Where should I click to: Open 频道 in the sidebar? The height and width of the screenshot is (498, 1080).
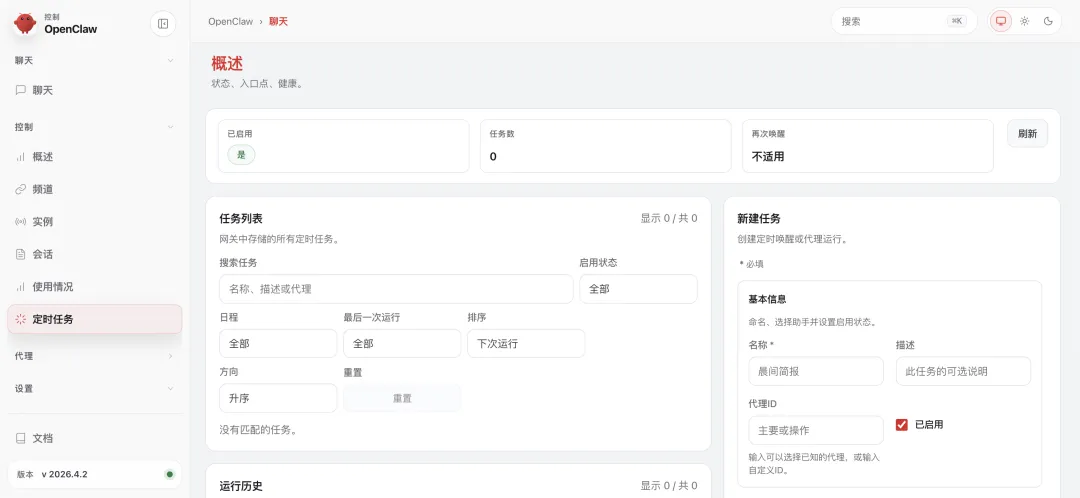tap(95, 189)
